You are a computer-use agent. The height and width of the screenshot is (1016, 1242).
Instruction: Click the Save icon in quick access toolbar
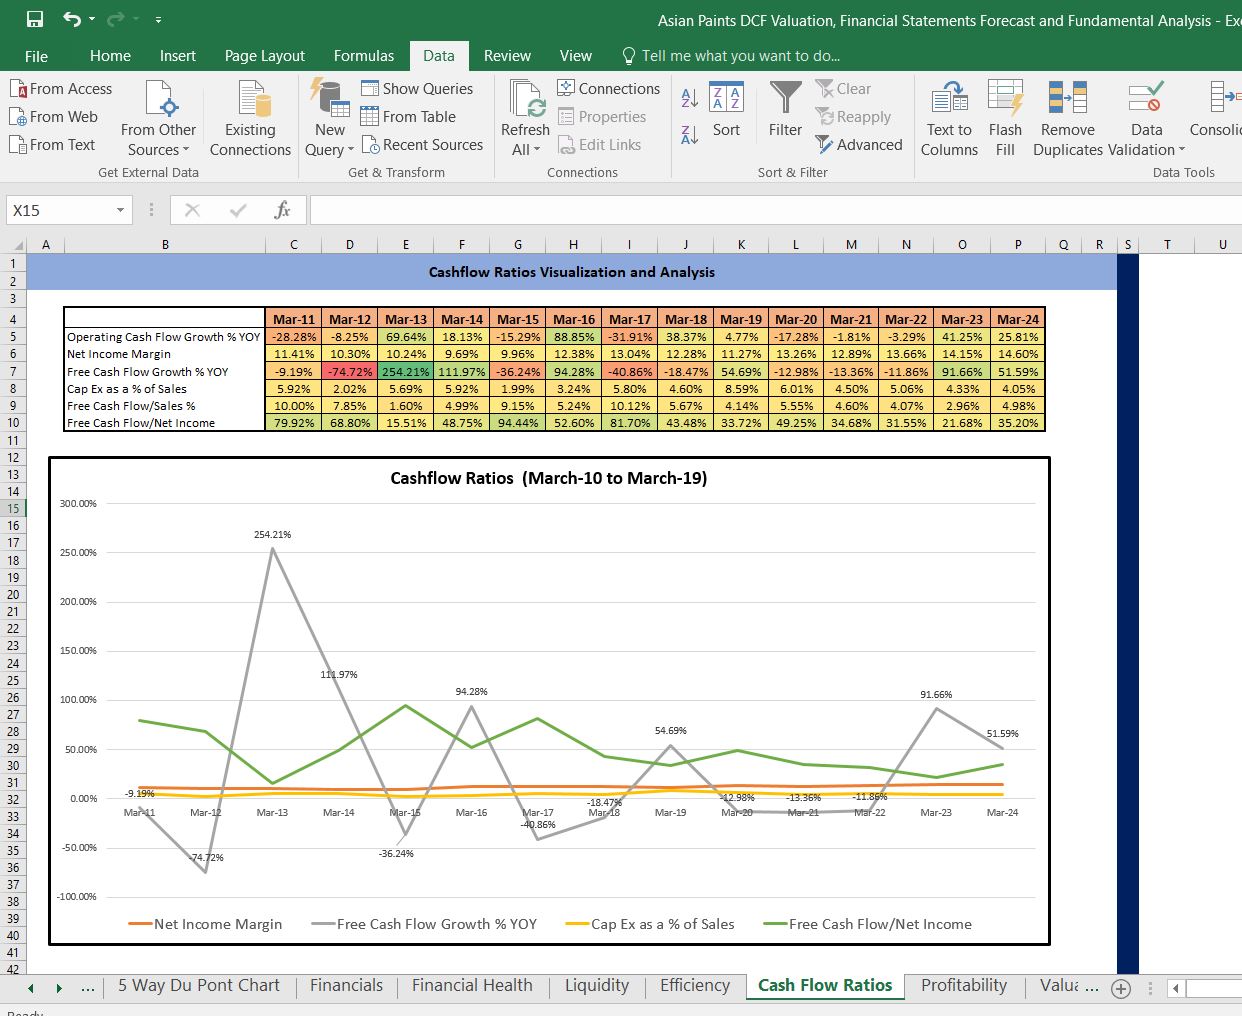pos(34,19)
